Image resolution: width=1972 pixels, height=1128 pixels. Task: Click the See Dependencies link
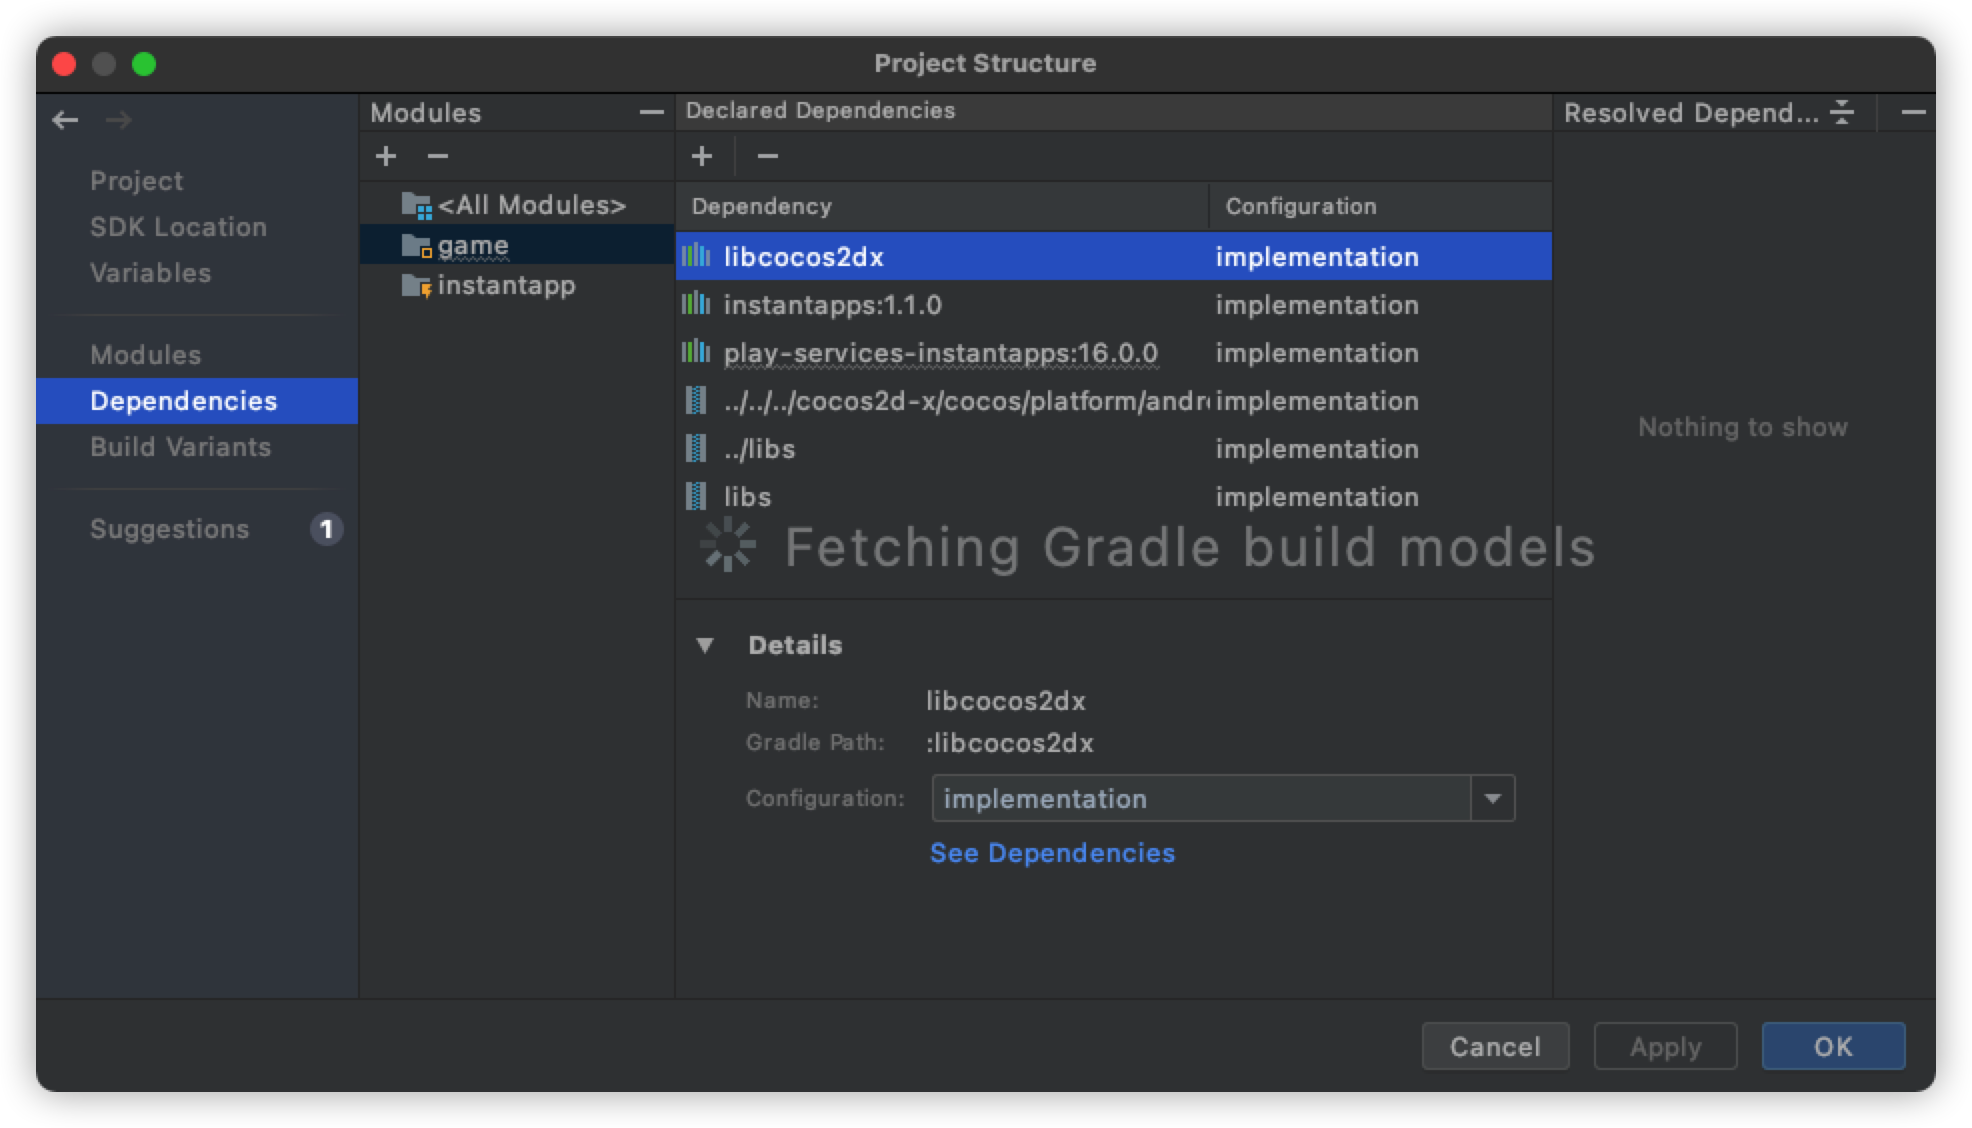[x=1052, y=853]
